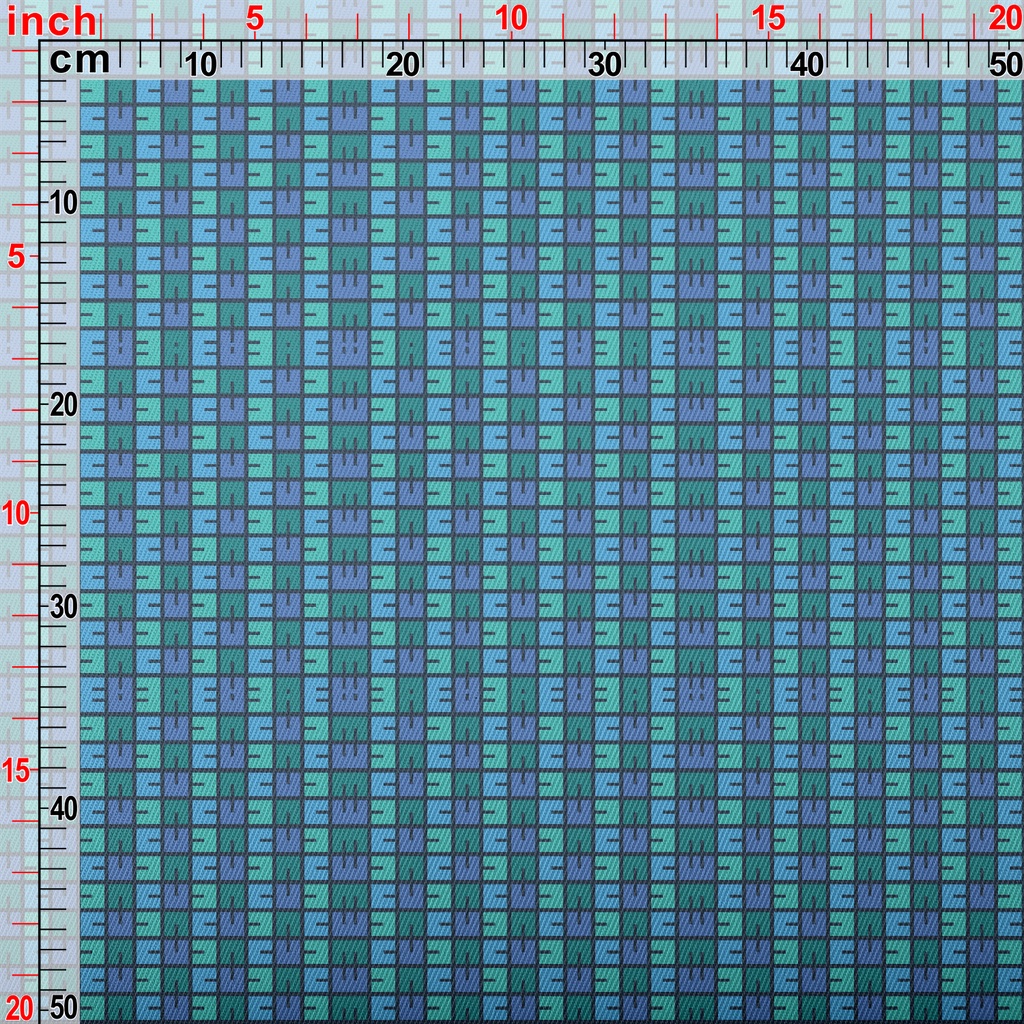Click the black 10 on horizontal cm ruler
Viewport: 1024px width, 1024px height.
click(x=200, y=65)
